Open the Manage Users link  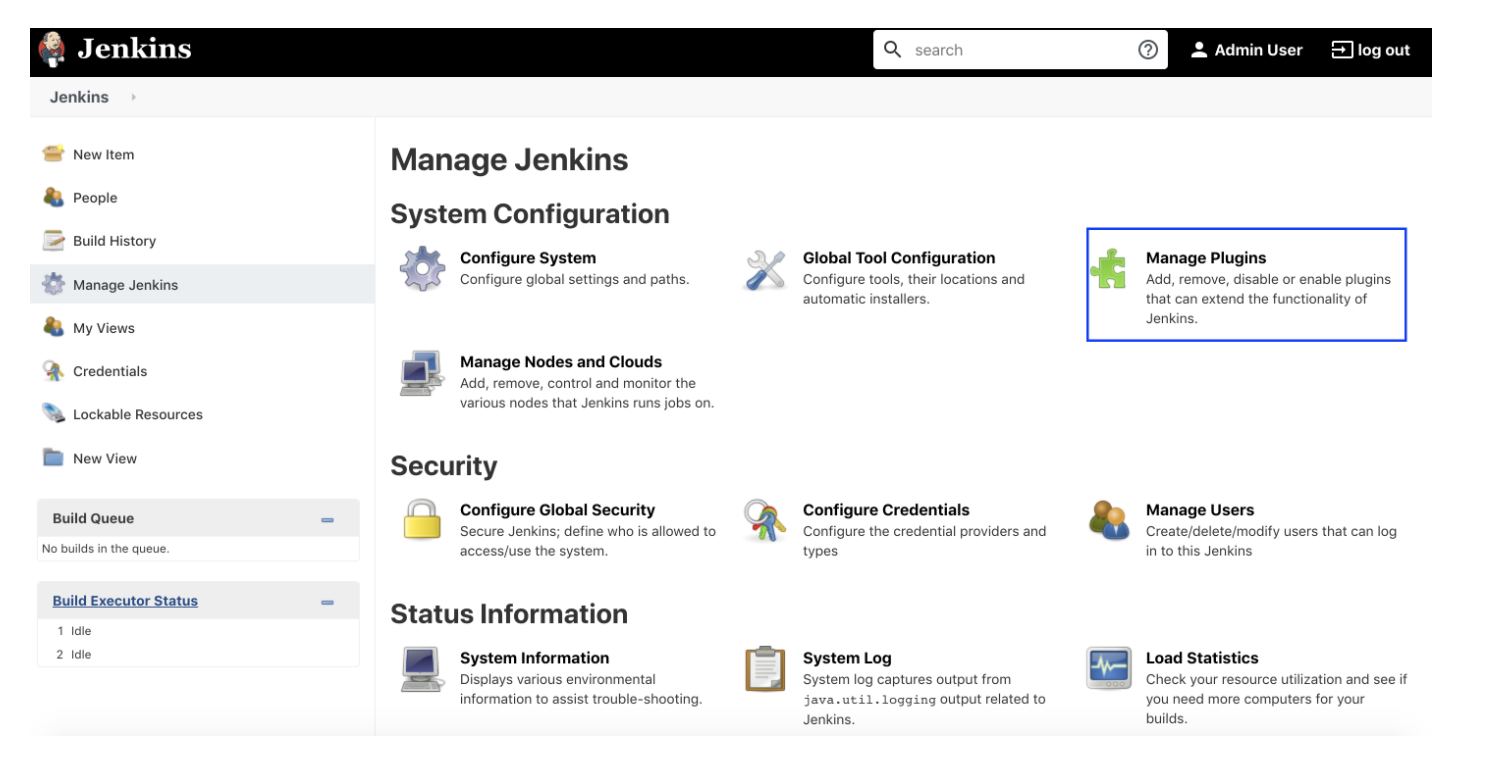tap(1199, 510)
